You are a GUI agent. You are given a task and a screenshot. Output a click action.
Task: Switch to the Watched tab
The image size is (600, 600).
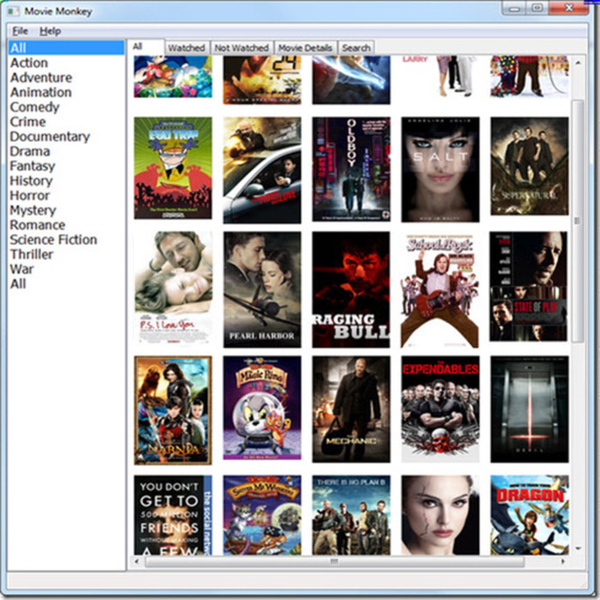tap(187, 48)
